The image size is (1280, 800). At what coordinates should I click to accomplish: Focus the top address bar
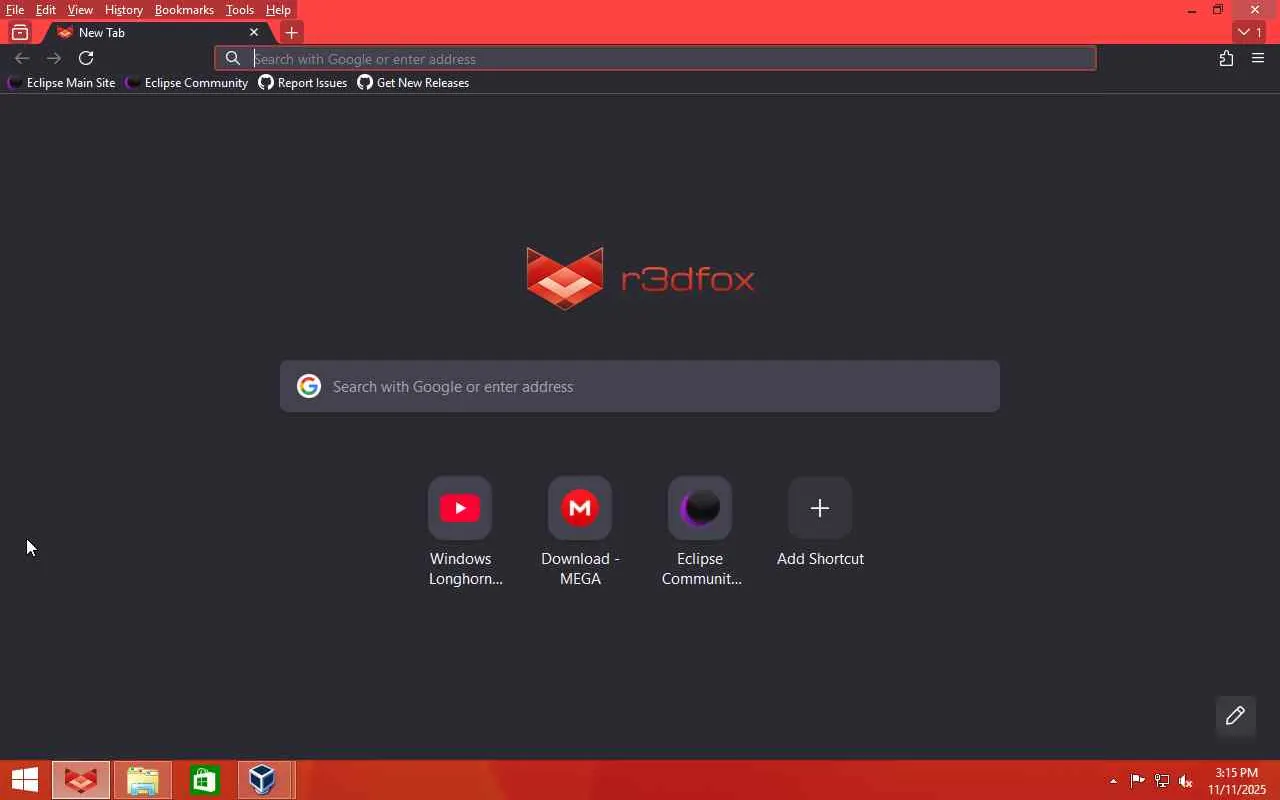[x=655, y=58]
